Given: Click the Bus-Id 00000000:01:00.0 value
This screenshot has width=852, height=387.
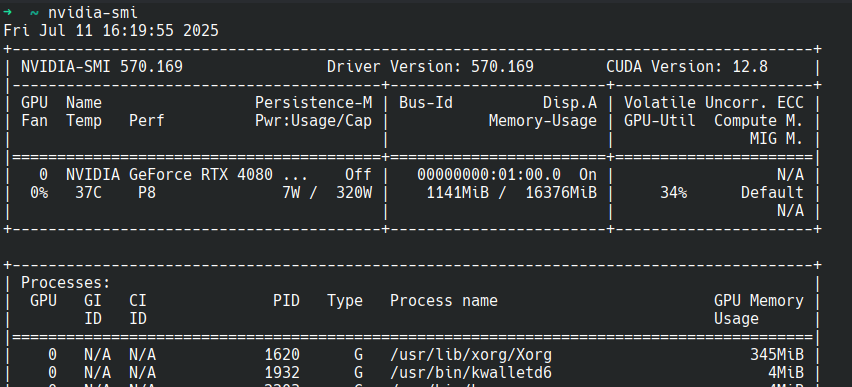Looking at the screenshot, I should point(489,174).
